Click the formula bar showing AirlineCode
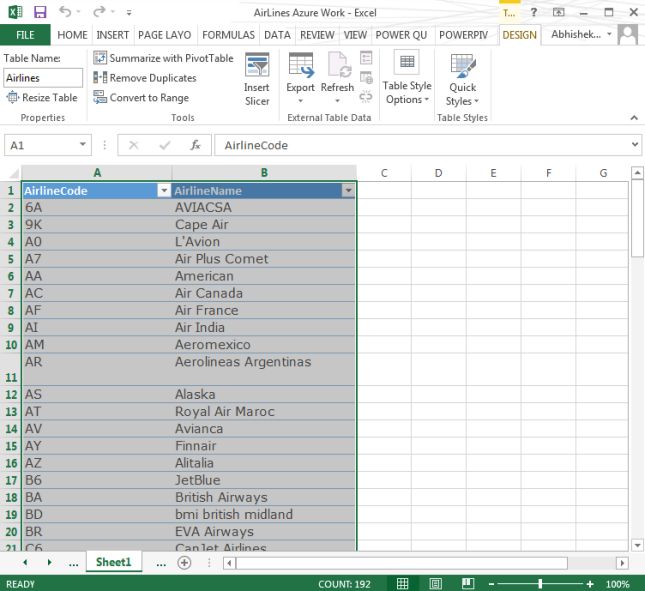The width and height of the screenshot is (645, 591). [422, 145]
